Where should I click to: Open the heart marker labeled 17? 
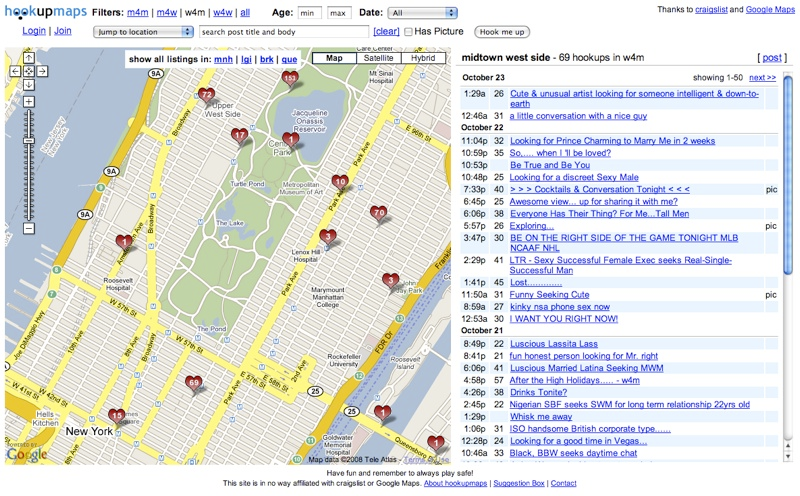(239, 136)
